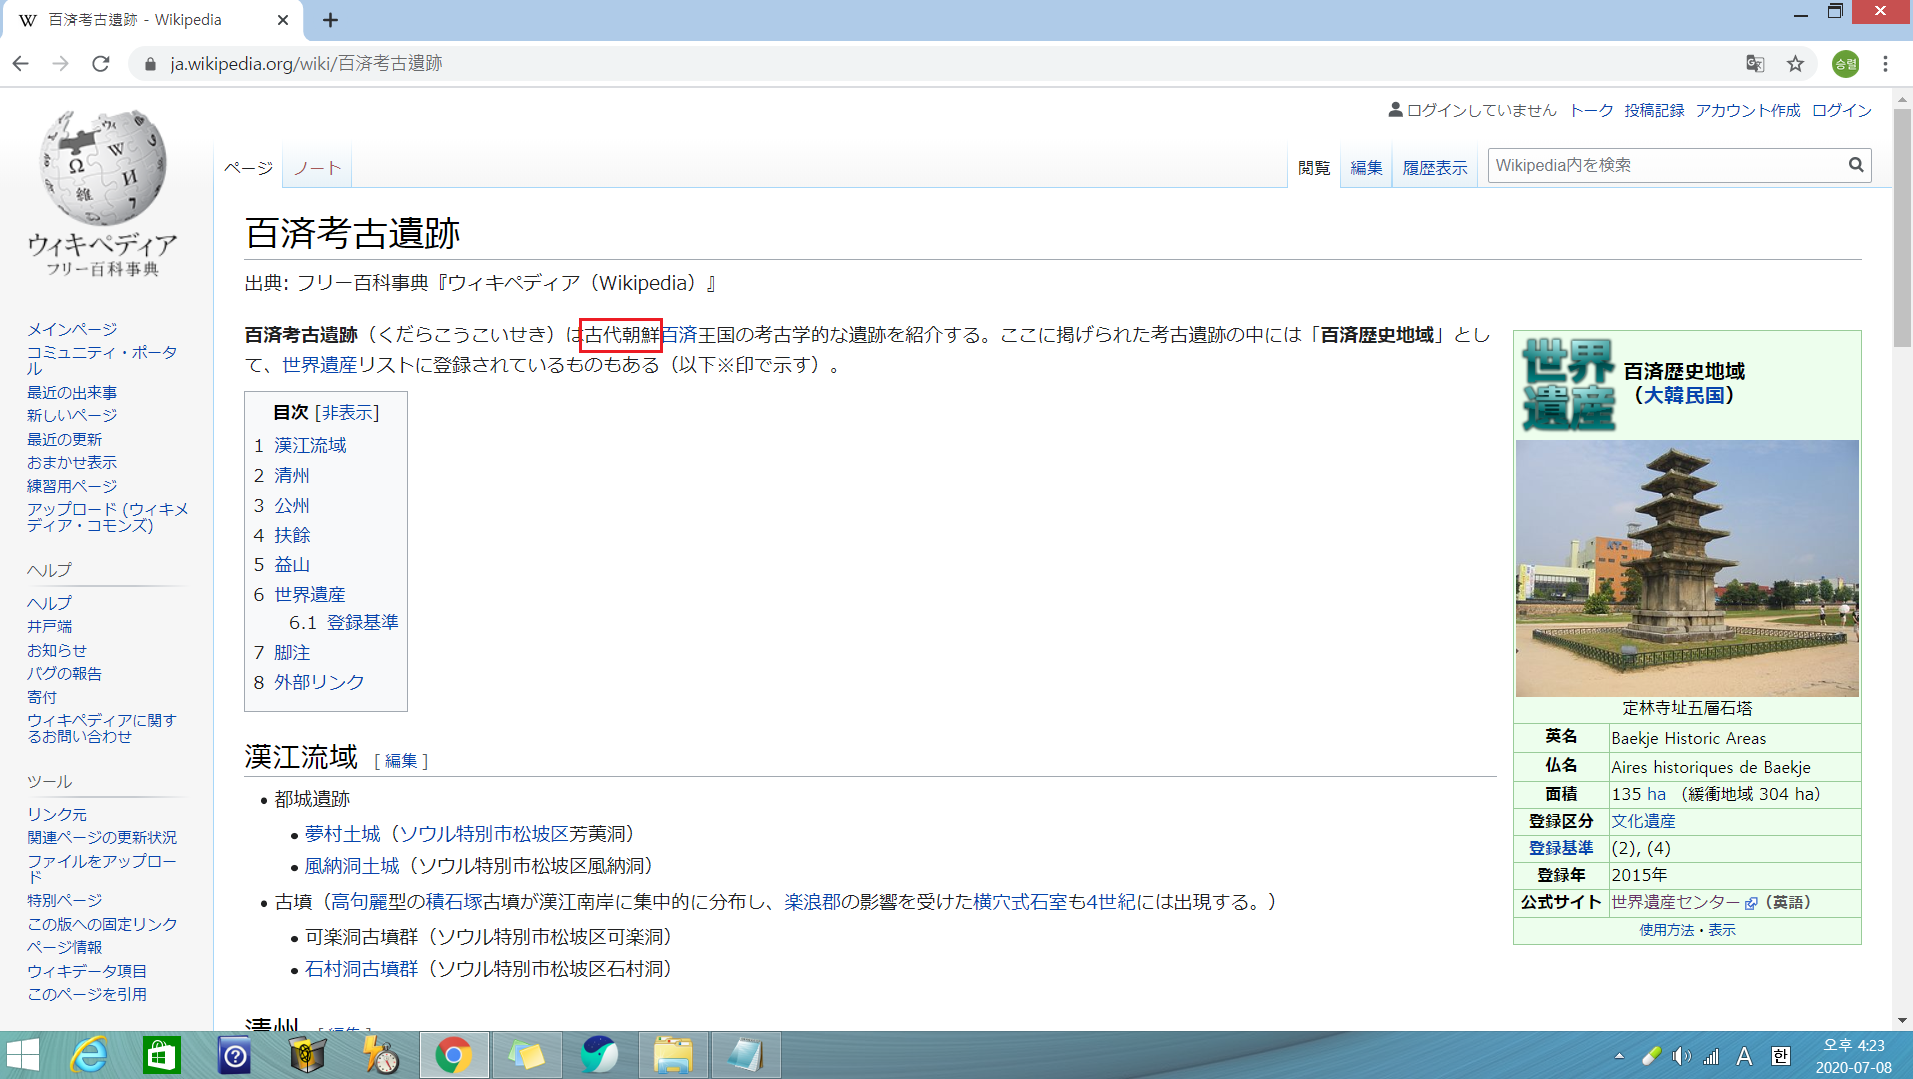The image size is (1913, 1079).
Task: Bookmark this page with the star icon
Action: [1796, 63]
